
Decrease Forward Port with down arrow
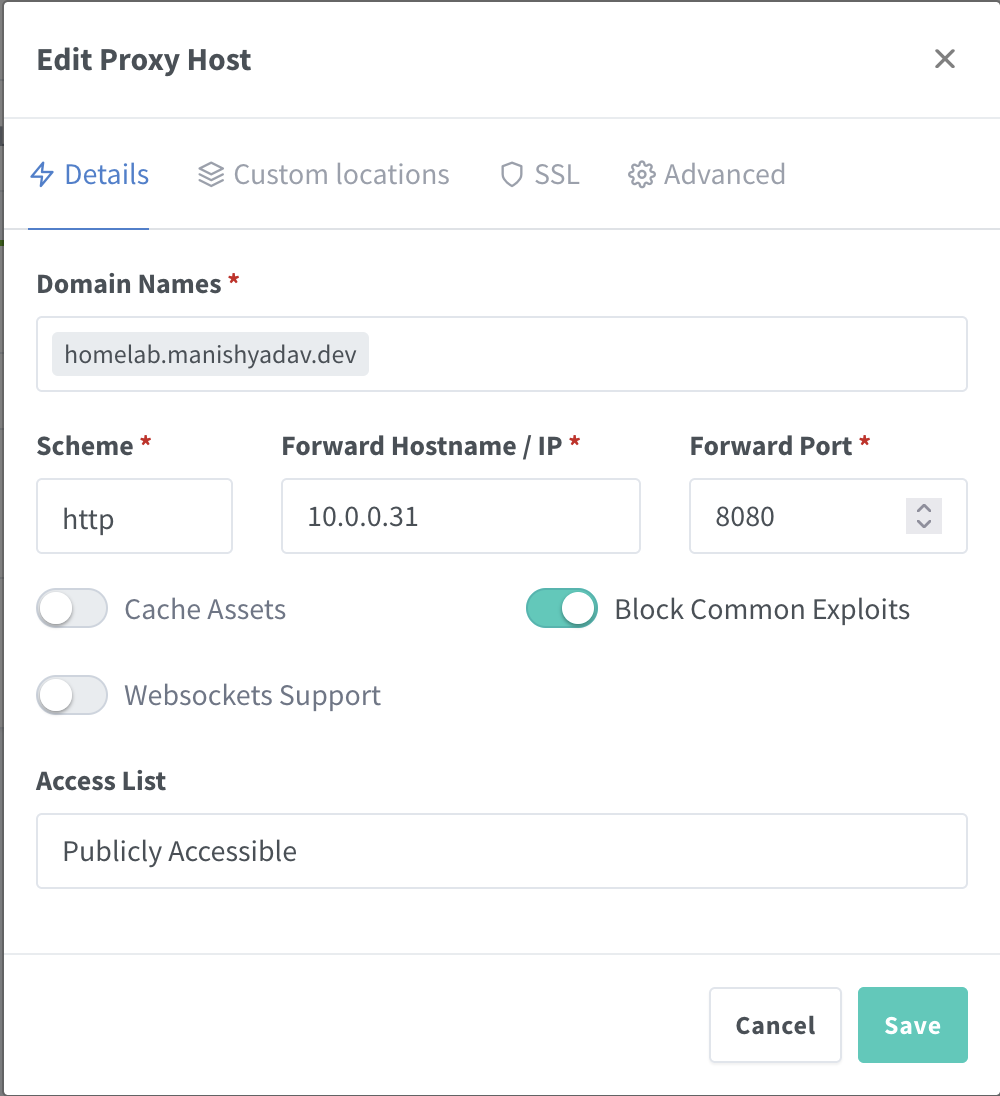point(924,524)
